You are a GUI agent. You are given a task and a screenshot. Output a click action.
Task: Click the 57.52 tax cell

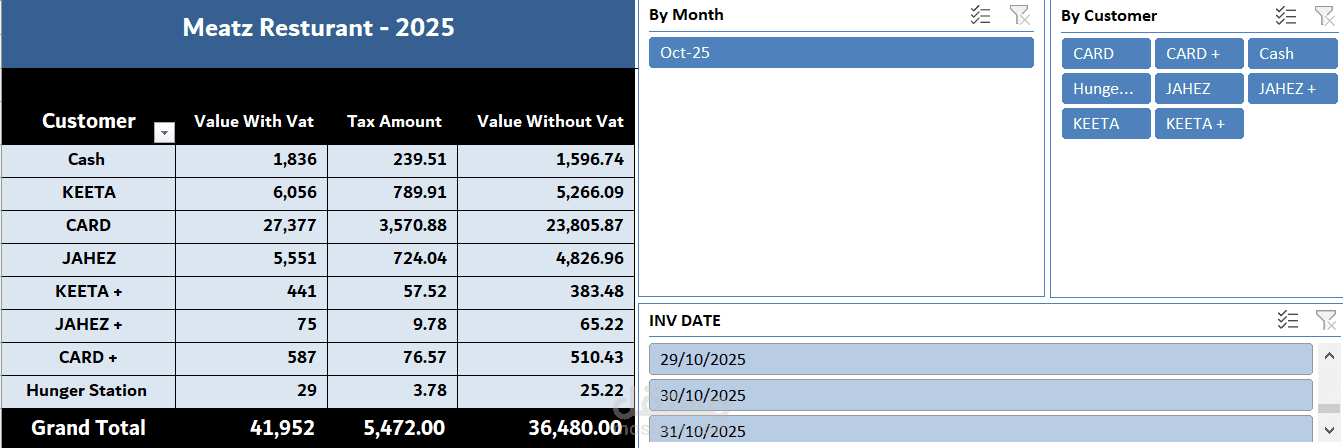pyautogui.click(x=393, y=292)
